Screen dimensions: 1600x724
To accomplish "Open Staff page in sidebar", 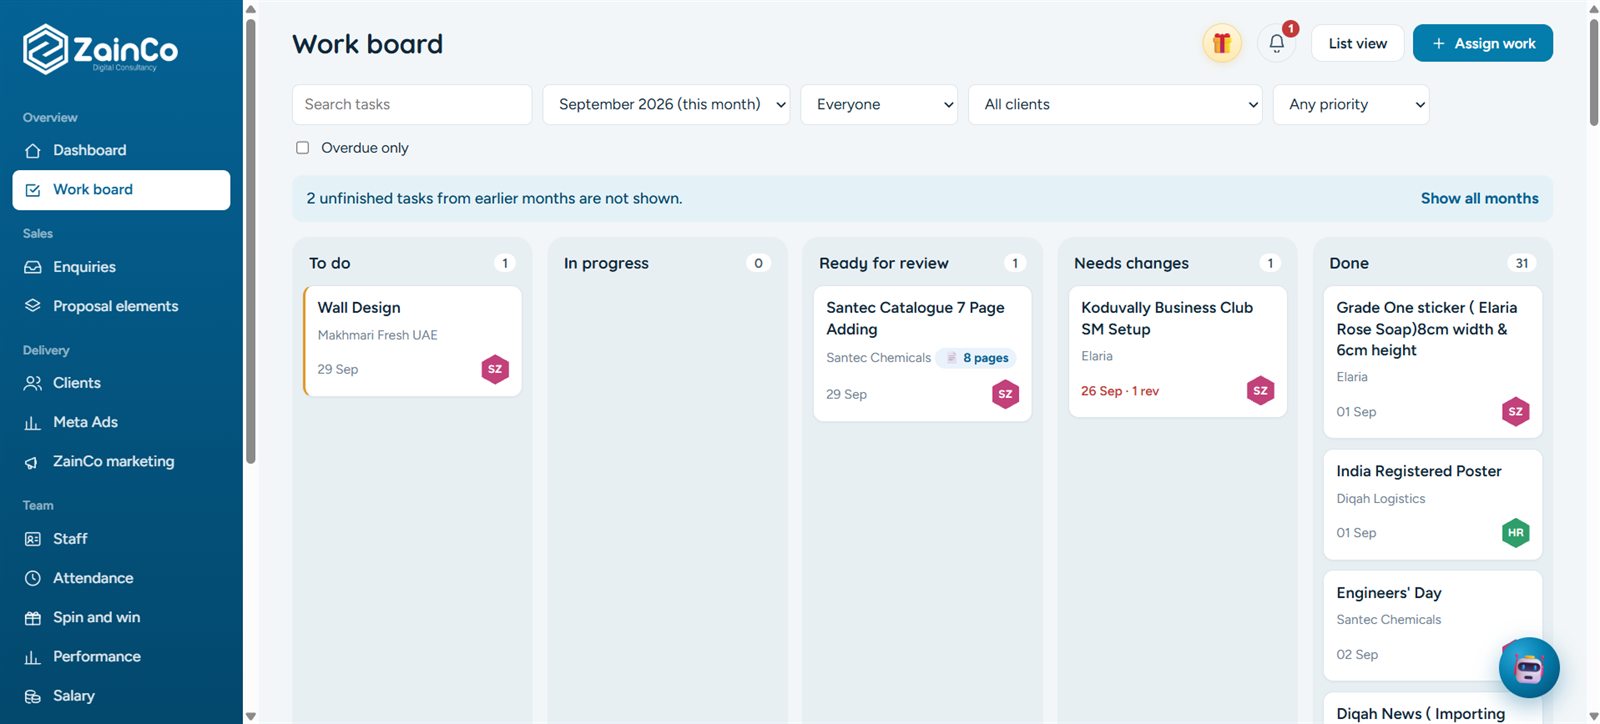I will tap(121, 539).
